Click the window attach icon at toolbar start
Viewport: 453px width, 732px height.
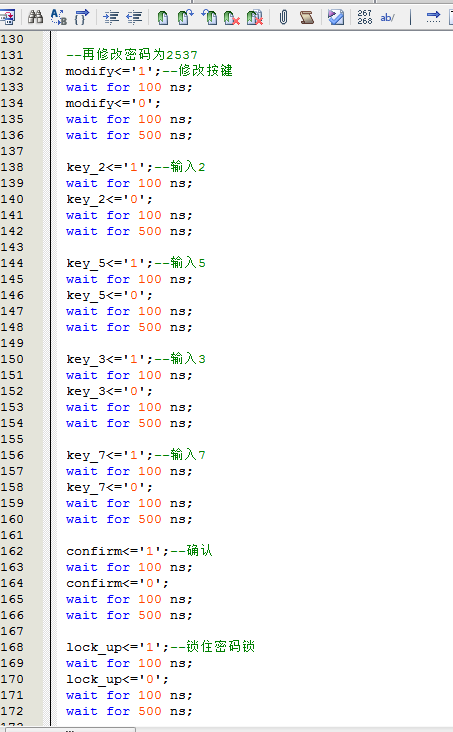(8, 18)
